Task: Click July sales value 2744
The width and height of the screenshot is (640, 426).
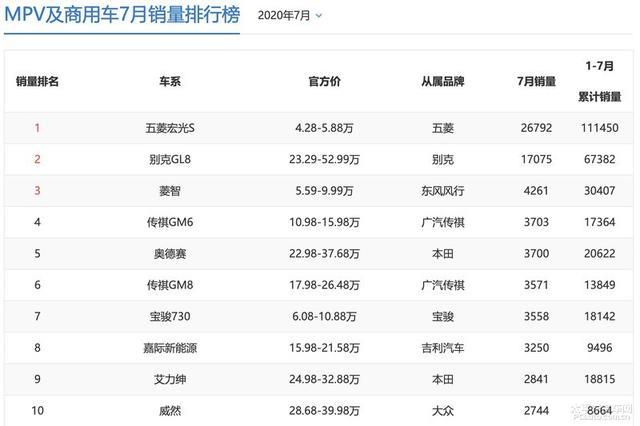Action: (x=536, y=410)
